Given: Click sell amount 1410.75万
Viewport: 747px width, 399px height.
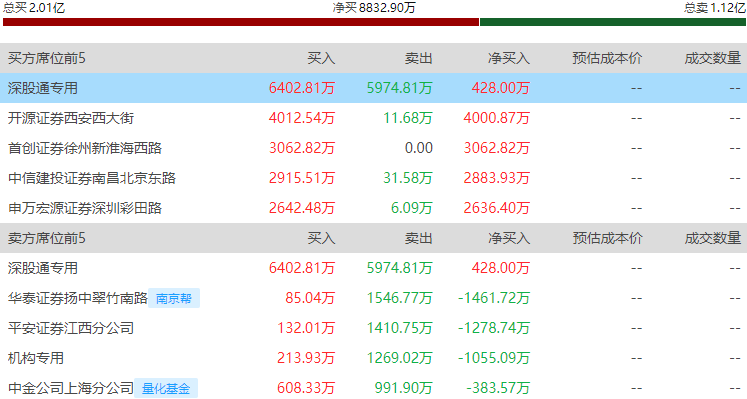Looking at the screenshot, I should [400, 328].
